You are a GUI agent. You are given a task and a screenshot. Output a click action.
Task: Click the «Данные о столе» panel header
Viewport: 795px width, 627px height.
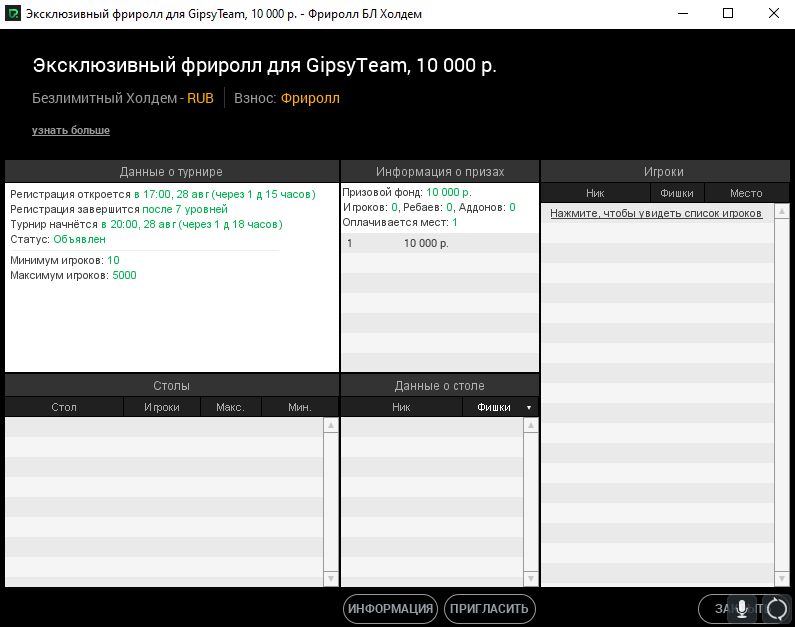coord(440,386)
